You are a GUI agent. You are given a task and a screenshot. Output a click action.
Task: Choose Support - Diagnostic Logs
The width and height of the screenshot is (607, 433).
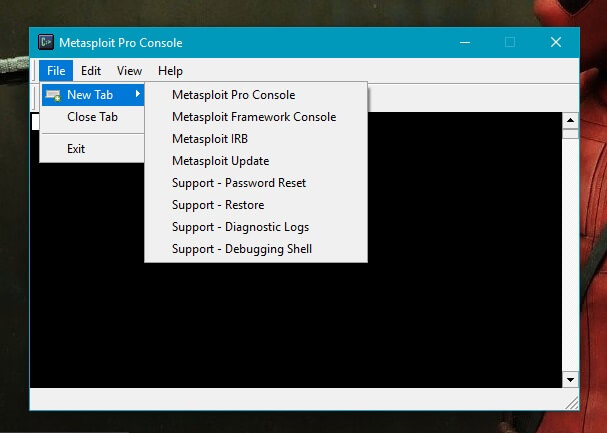pyautogui.click(x=256, y=227)
